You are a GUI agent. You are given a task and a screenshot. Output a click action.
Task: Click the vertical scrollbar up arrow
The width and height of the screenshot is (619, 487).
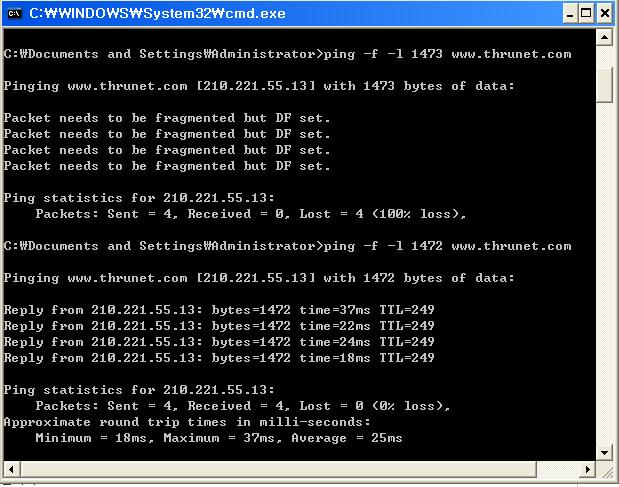[604, 37]
